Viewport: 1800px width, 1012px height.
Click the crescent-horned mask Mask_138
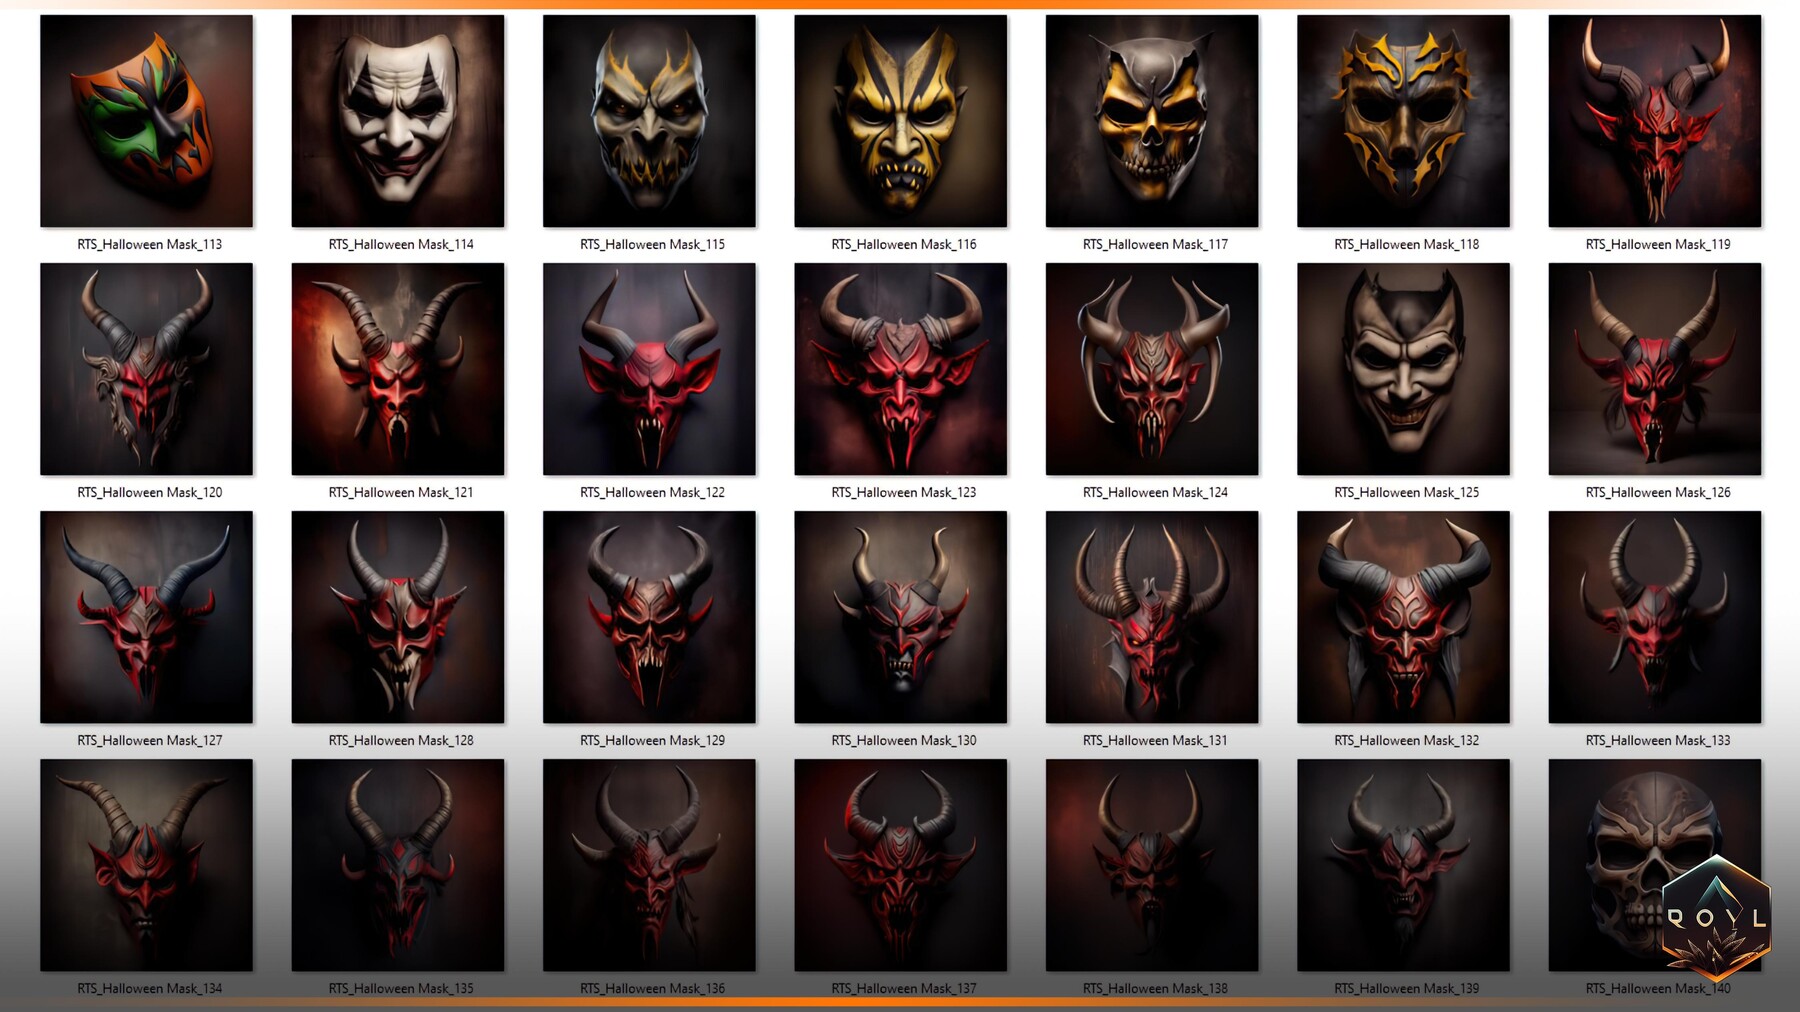click(1150, 866)
